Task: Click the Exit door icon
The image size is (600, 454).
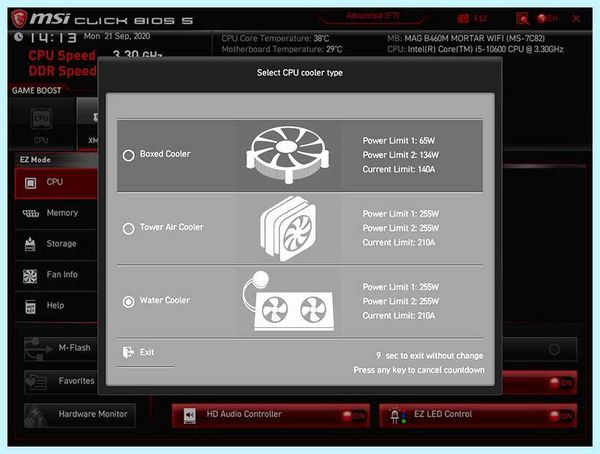Action: tap(128, 352)
